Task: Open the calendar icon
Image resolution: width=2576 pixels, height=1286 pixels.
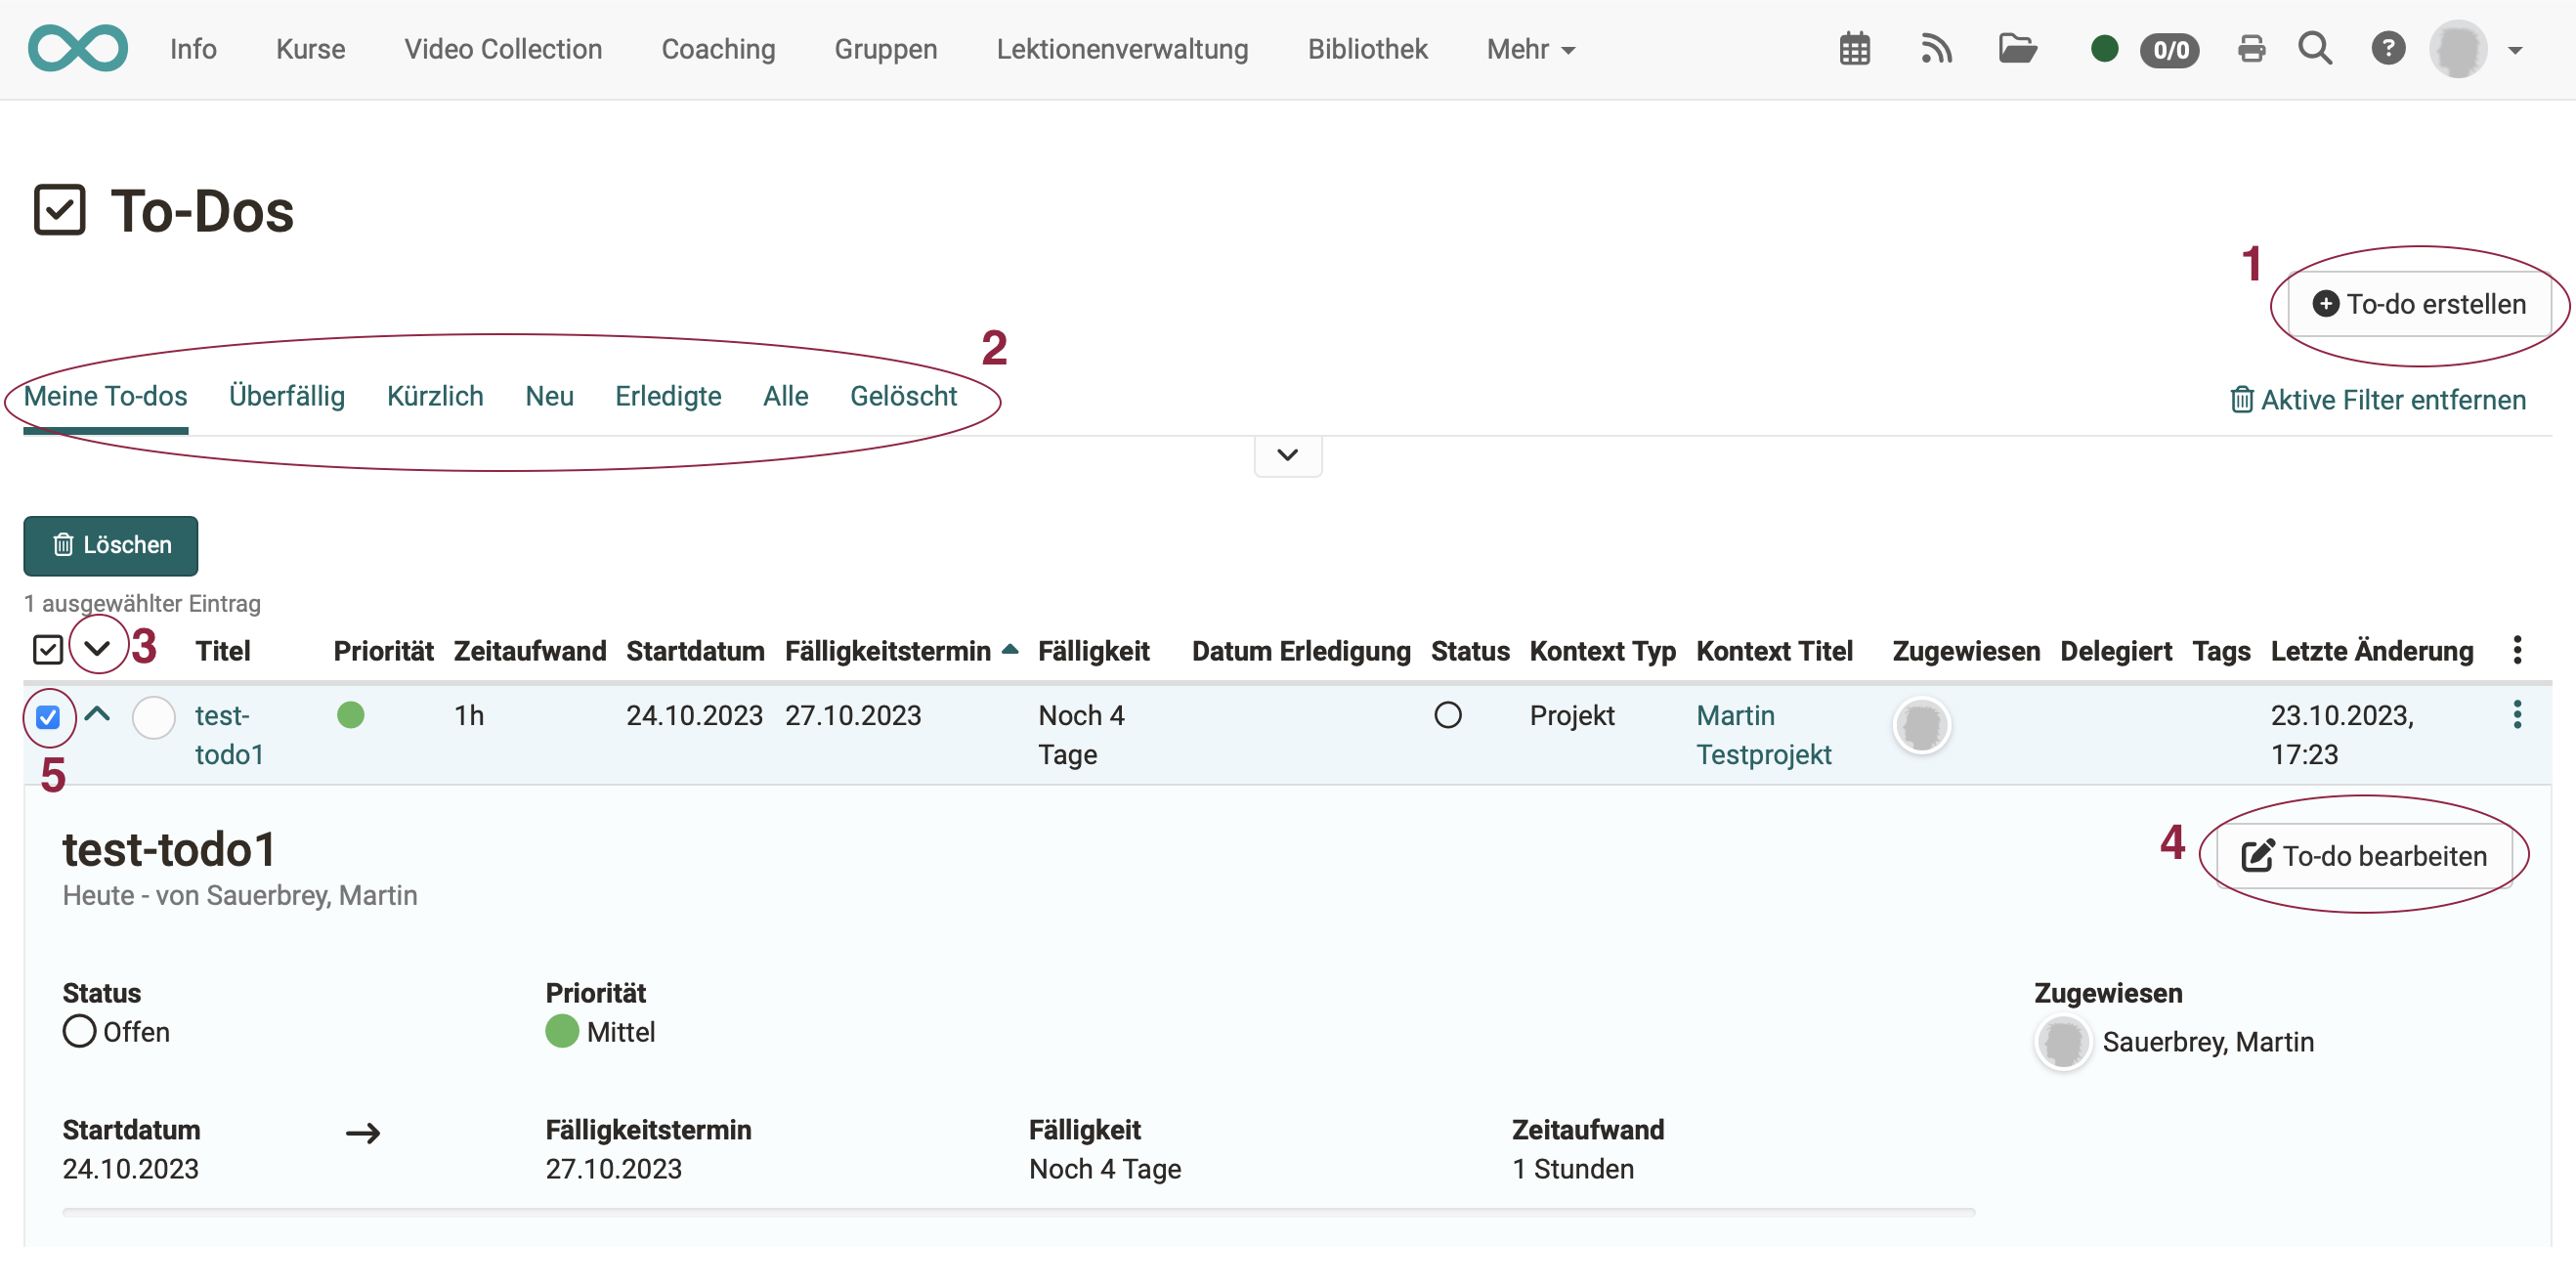Action: pos(1854,48)
